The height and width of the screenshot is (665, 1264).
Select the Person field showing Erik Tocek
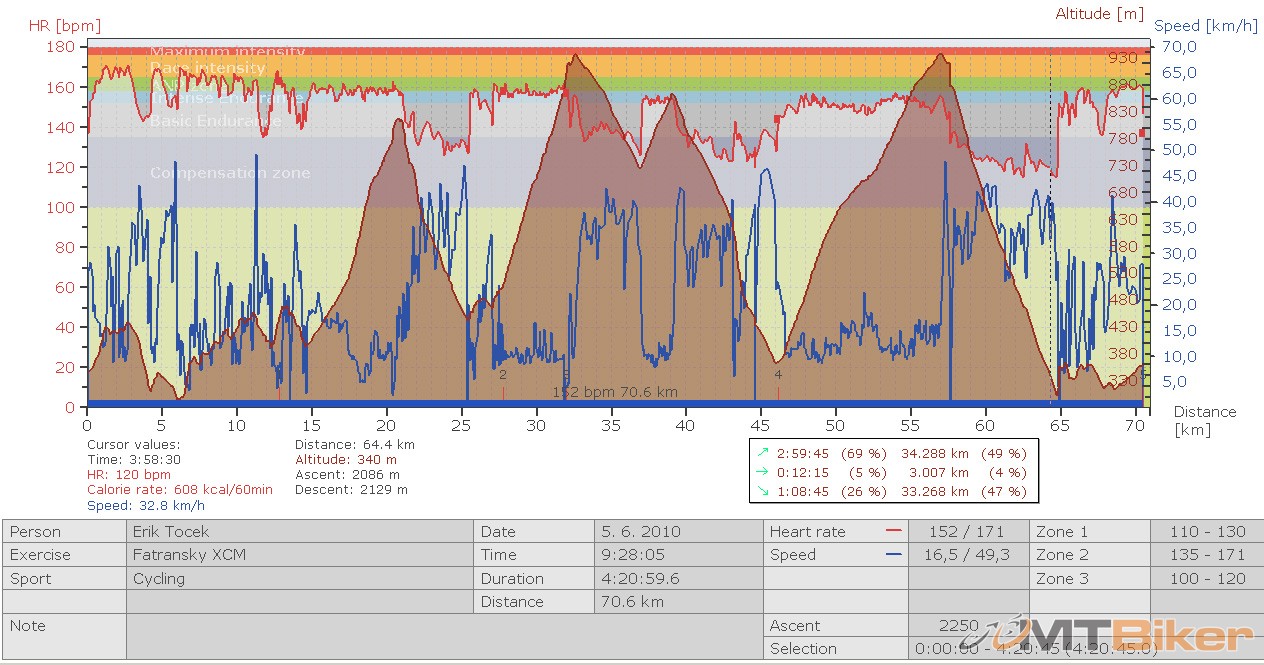(299, 532)
